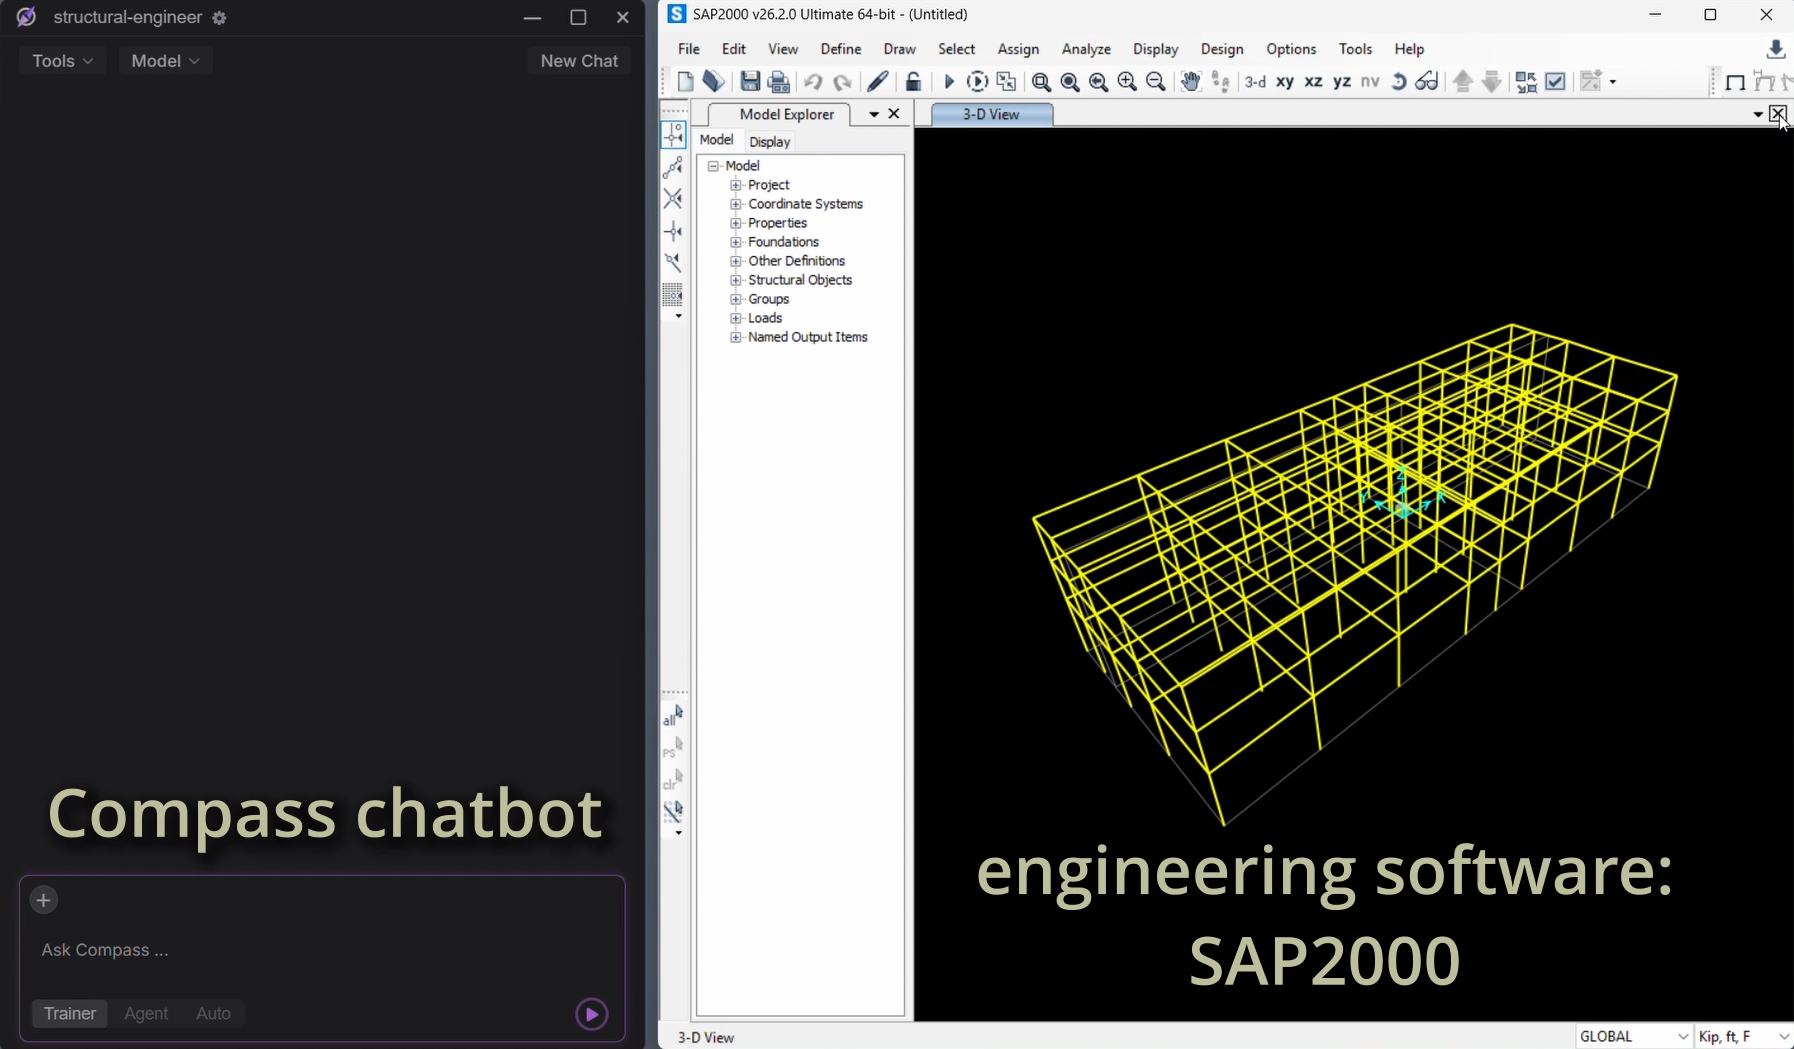Click the Run Analysis play arrow
Screen dimensions: 1794x1049
949,82
